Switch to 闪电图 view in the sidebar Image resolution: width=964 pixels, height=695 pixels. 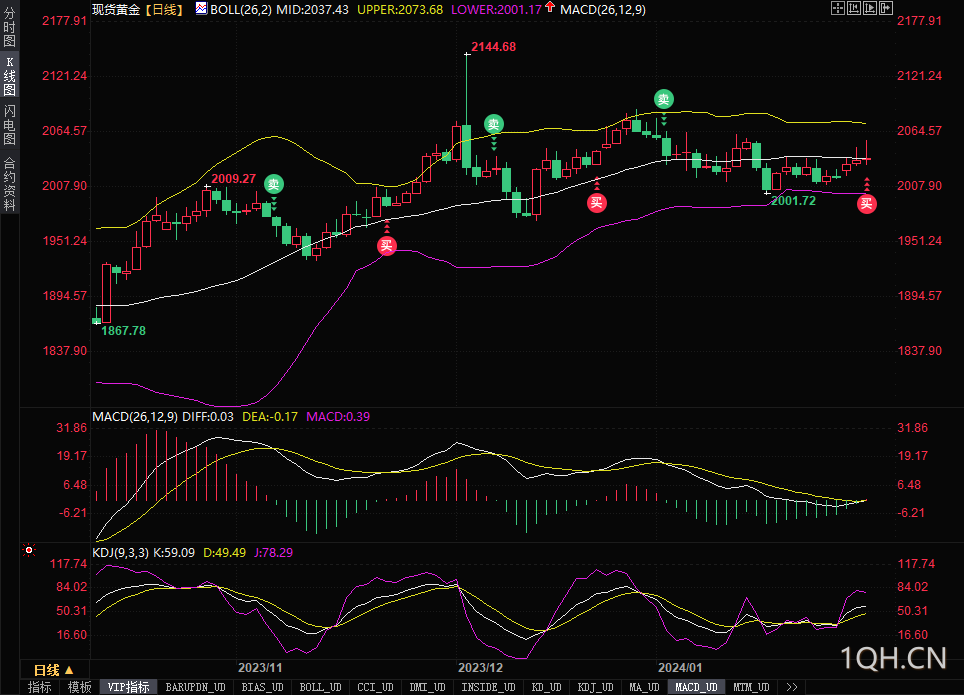(9, 125)
